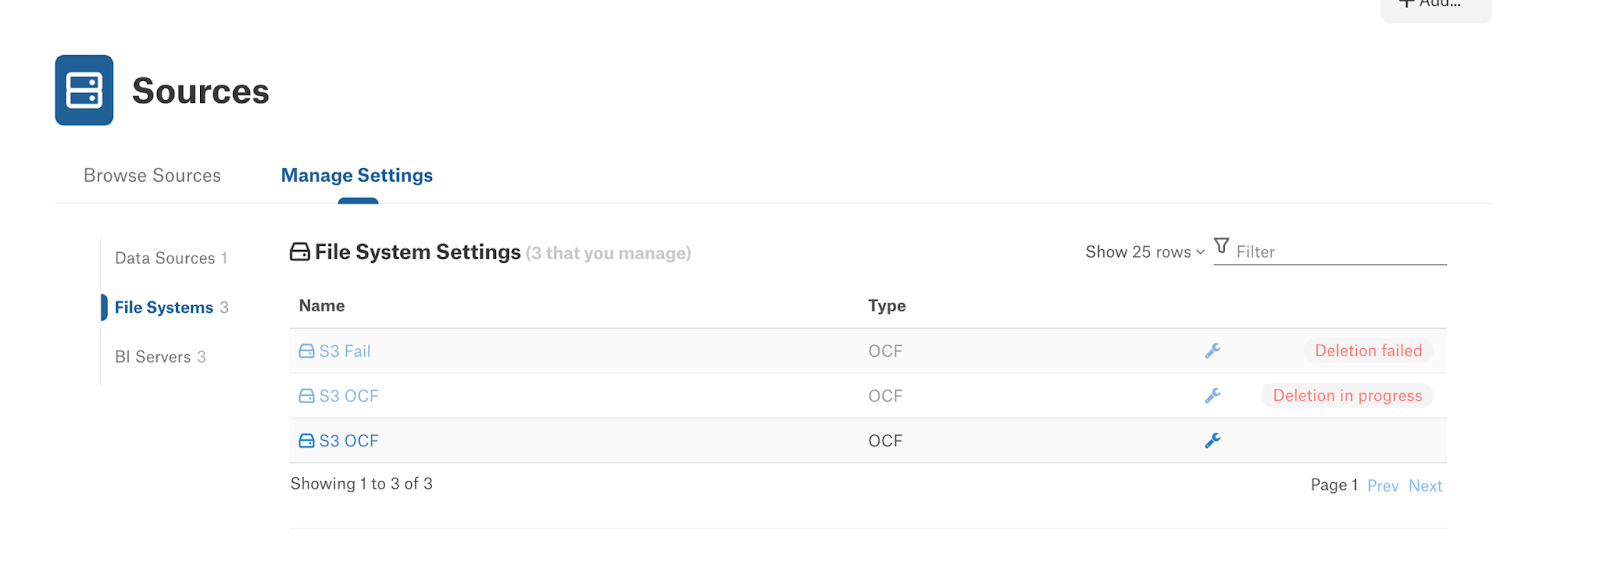1600x588 pixels.
Task: Open wrench settings for active S3 OCF
Action: [1212, 441]
